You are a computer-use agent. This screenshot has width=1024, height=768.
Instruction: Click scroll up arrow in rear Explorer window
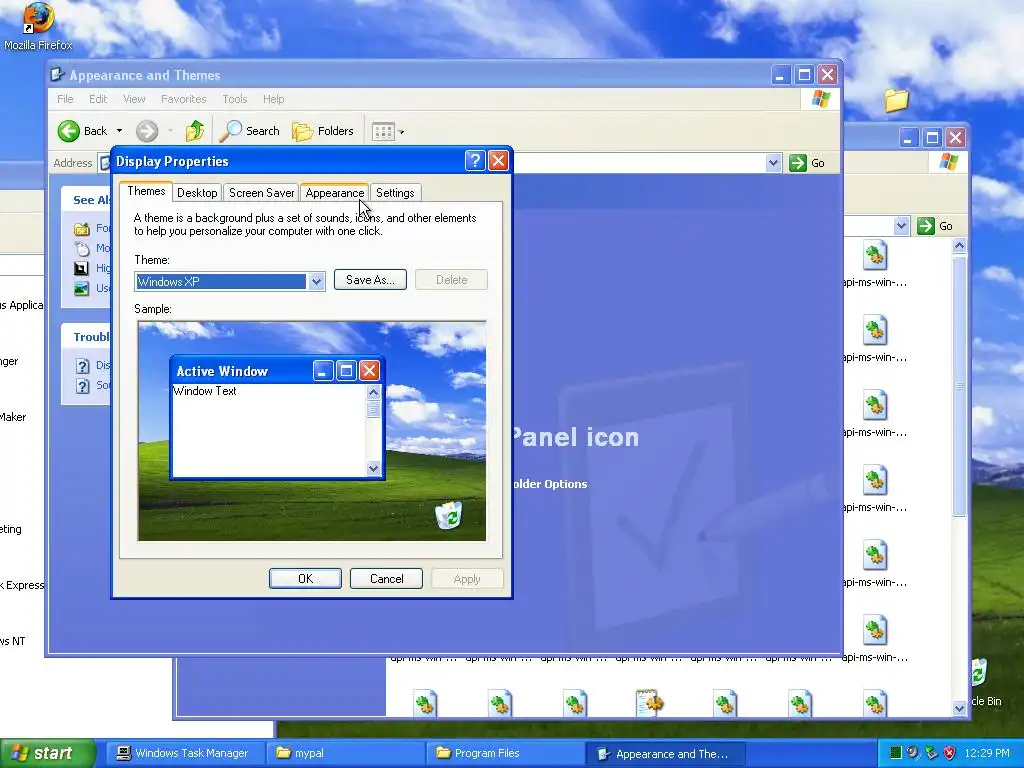[x=959, y=246]
